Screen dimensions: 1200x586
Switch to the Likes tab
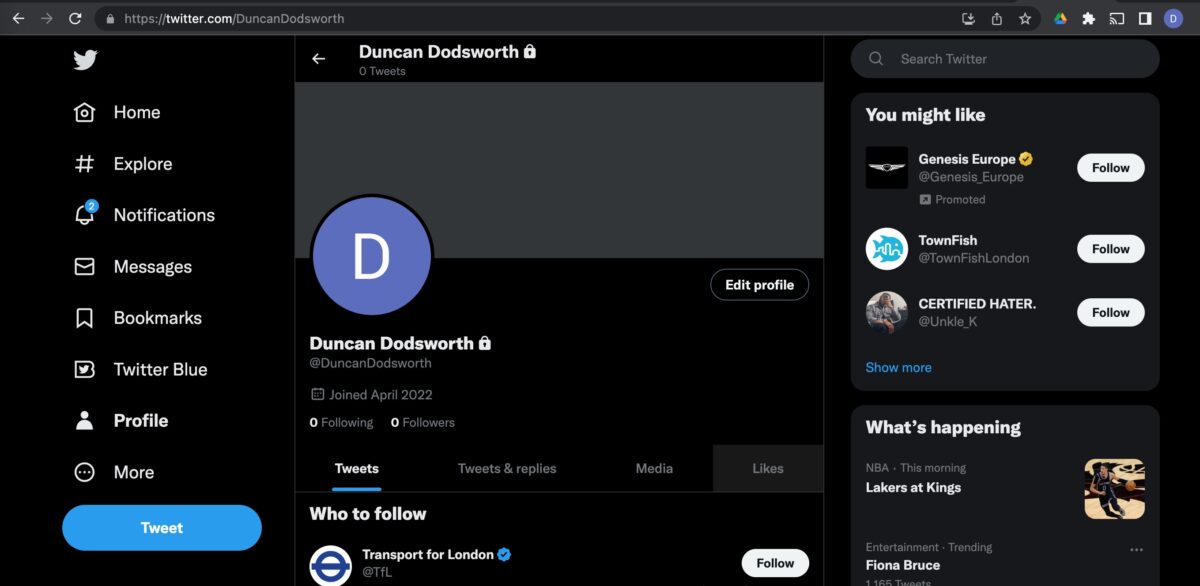click(x=768, y=468)
